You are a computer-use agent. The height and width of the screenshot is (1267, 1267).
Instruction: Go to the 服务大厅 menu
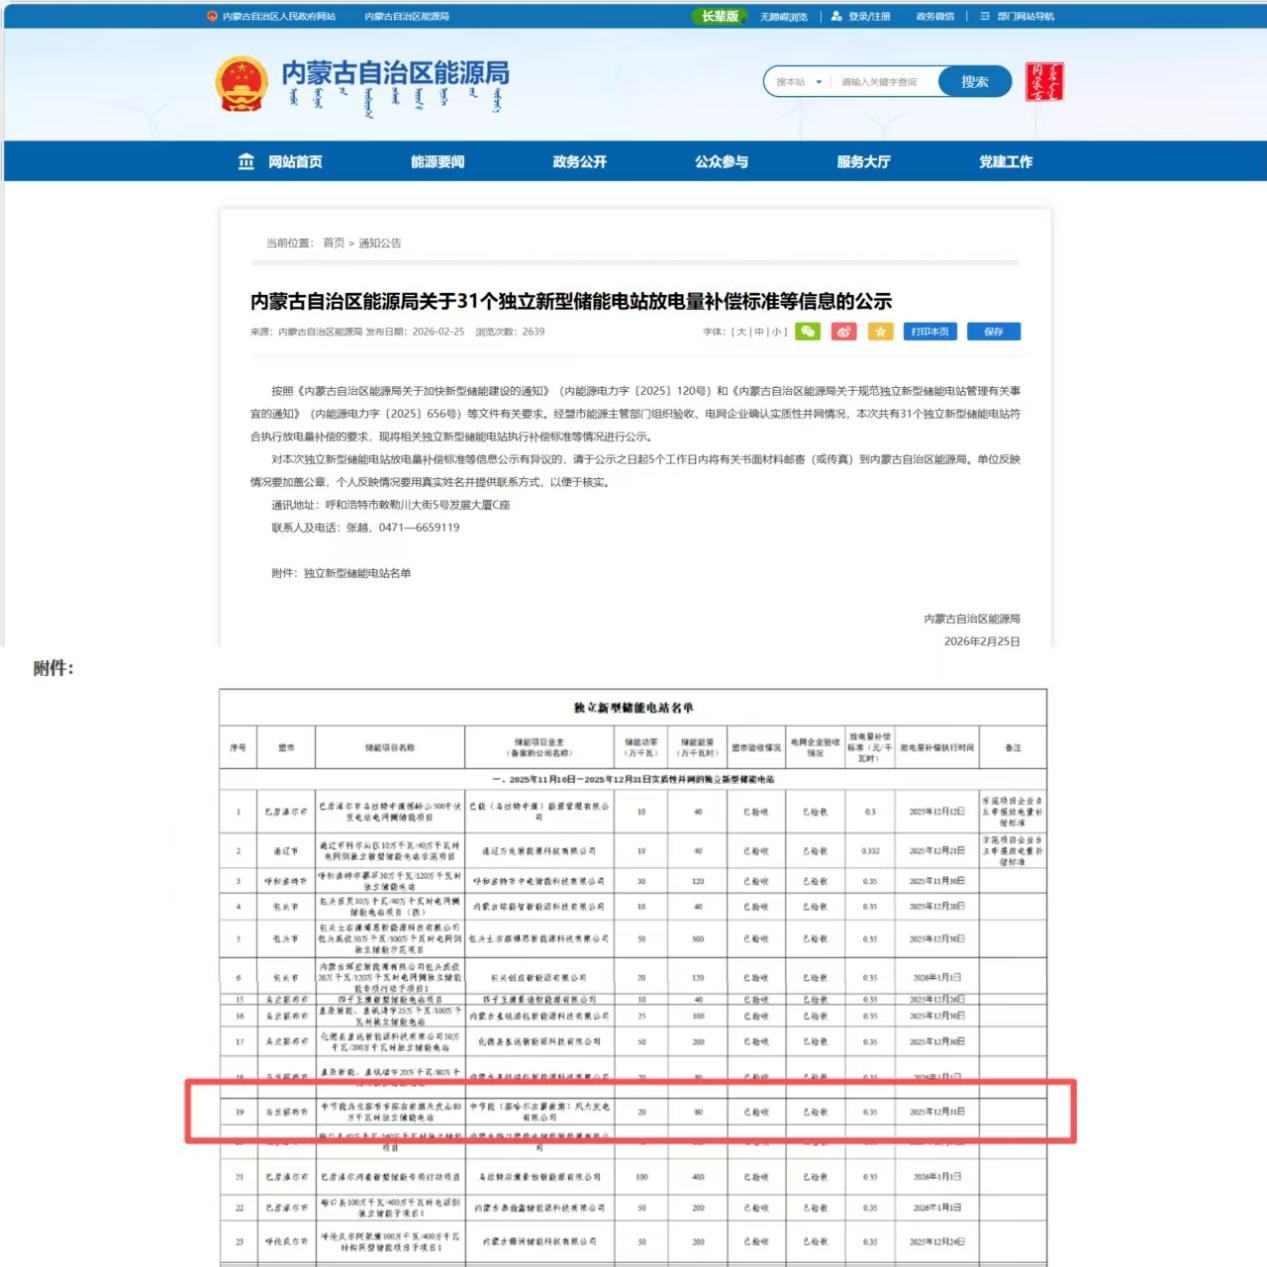point(863,162)
